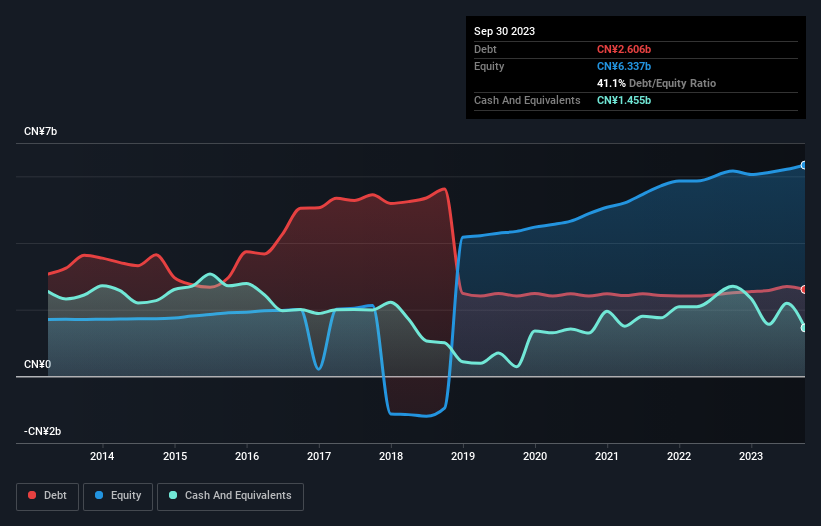The image size is (821, 526).
Task: Click the Cash value CN¥1.455b
Action: coord(624,100)
